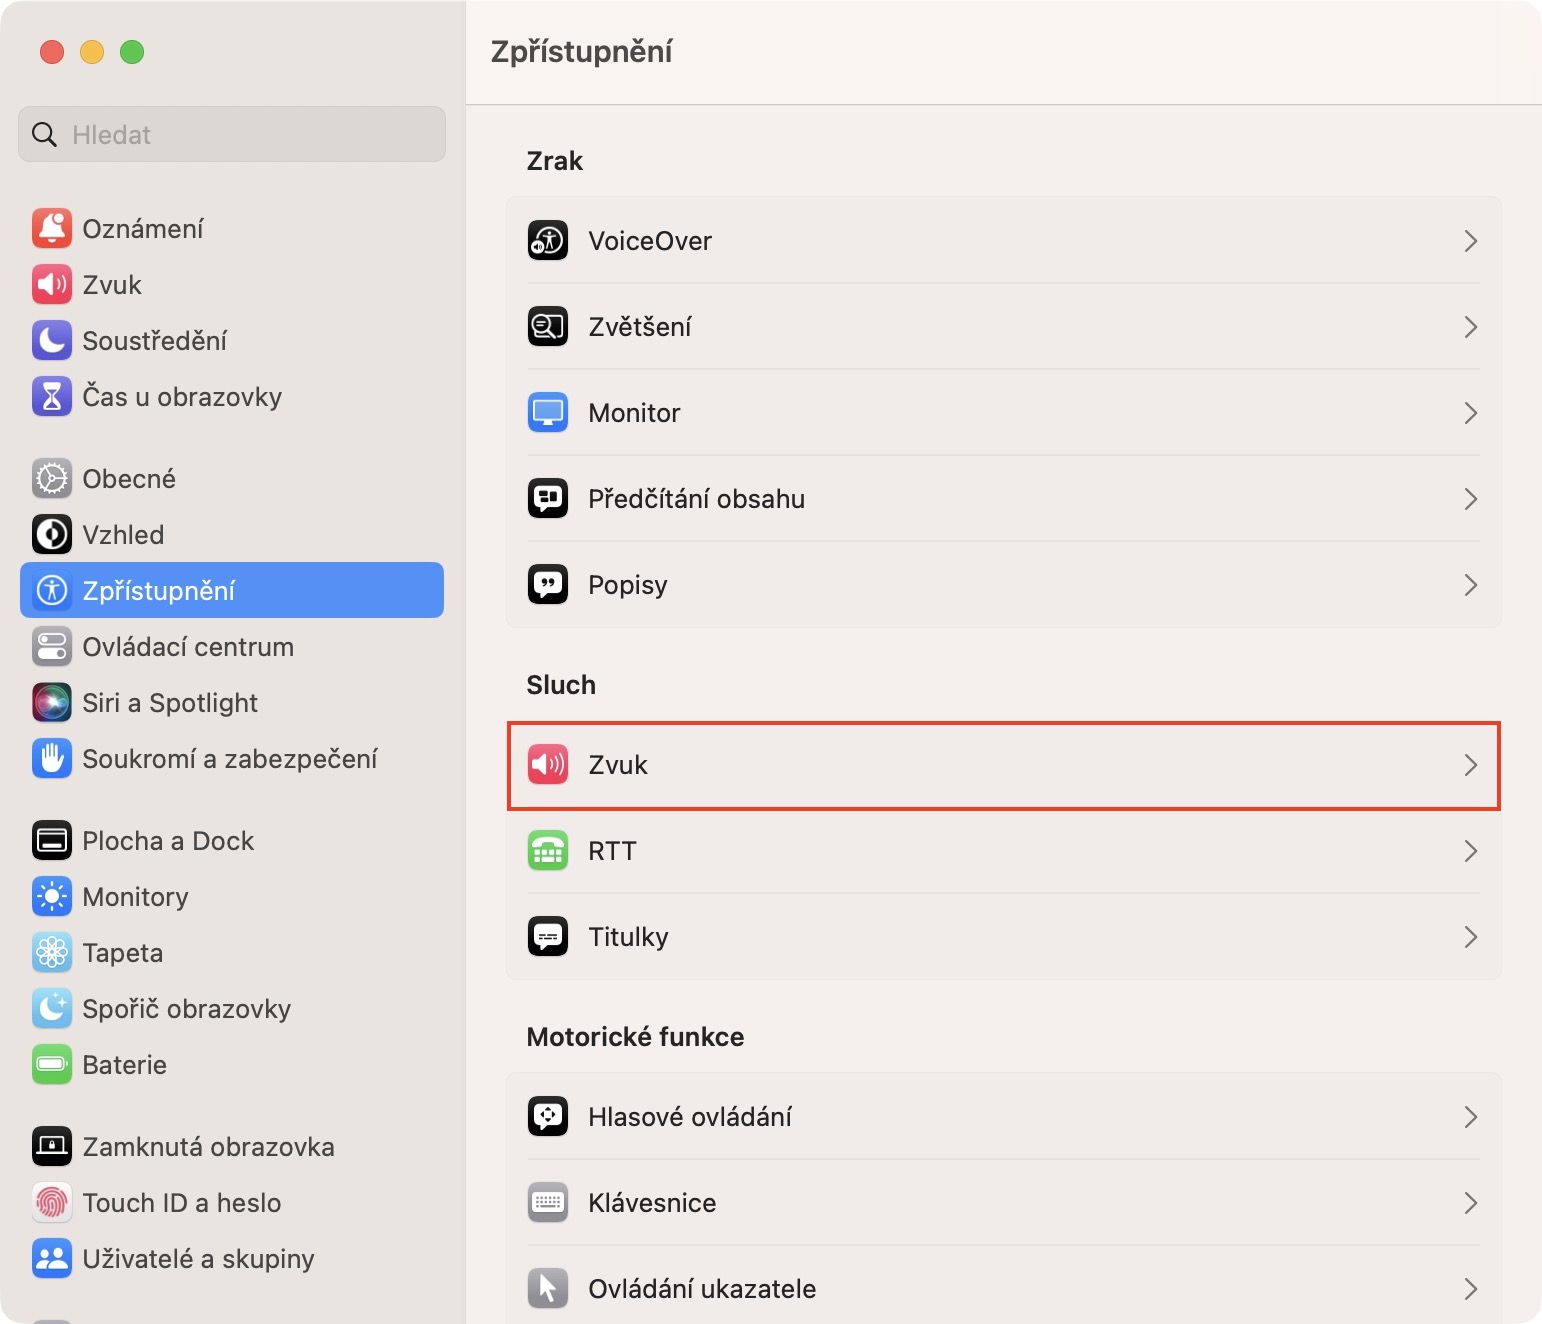Click the green RTT telephone icon
1542x1324 pixels.
[x=548, y=851]
